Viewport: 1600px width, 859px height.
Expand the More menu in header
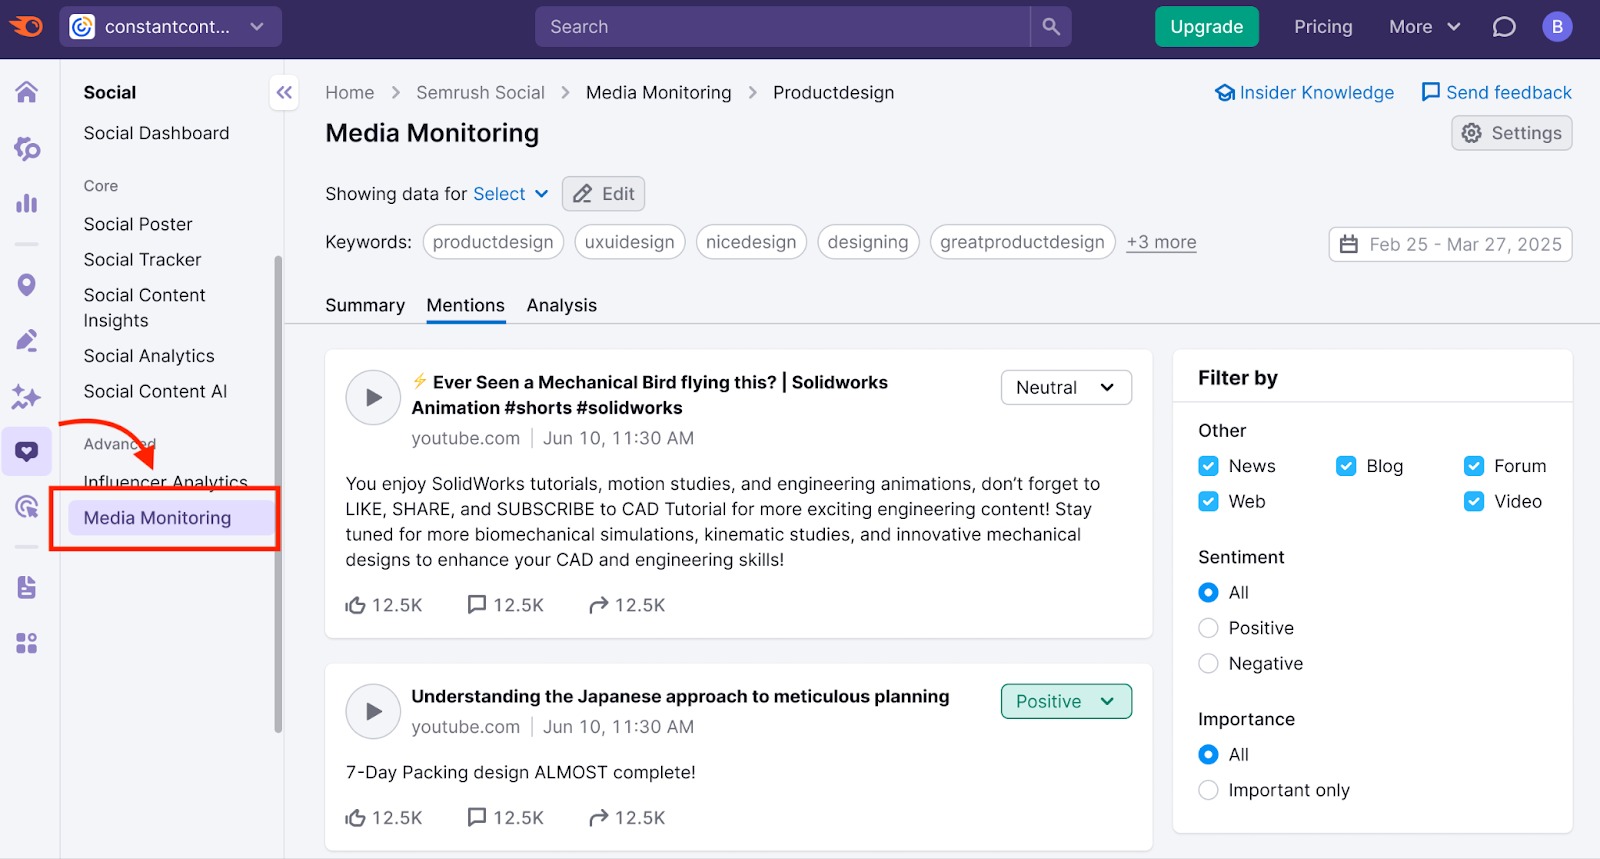(x=1424, y=27)
